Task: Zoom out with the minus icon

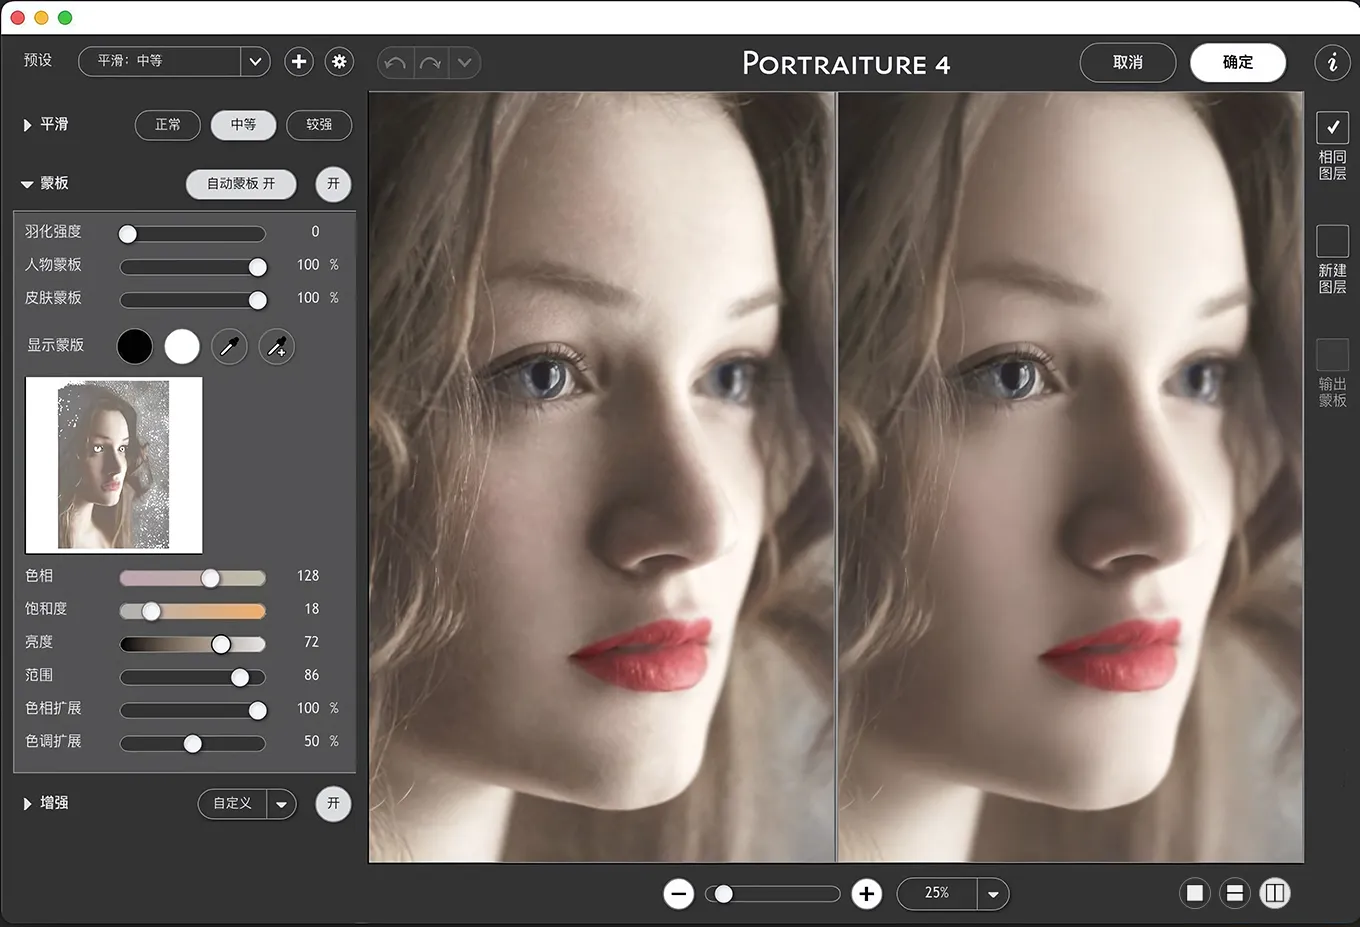Action: coord(678,894)
